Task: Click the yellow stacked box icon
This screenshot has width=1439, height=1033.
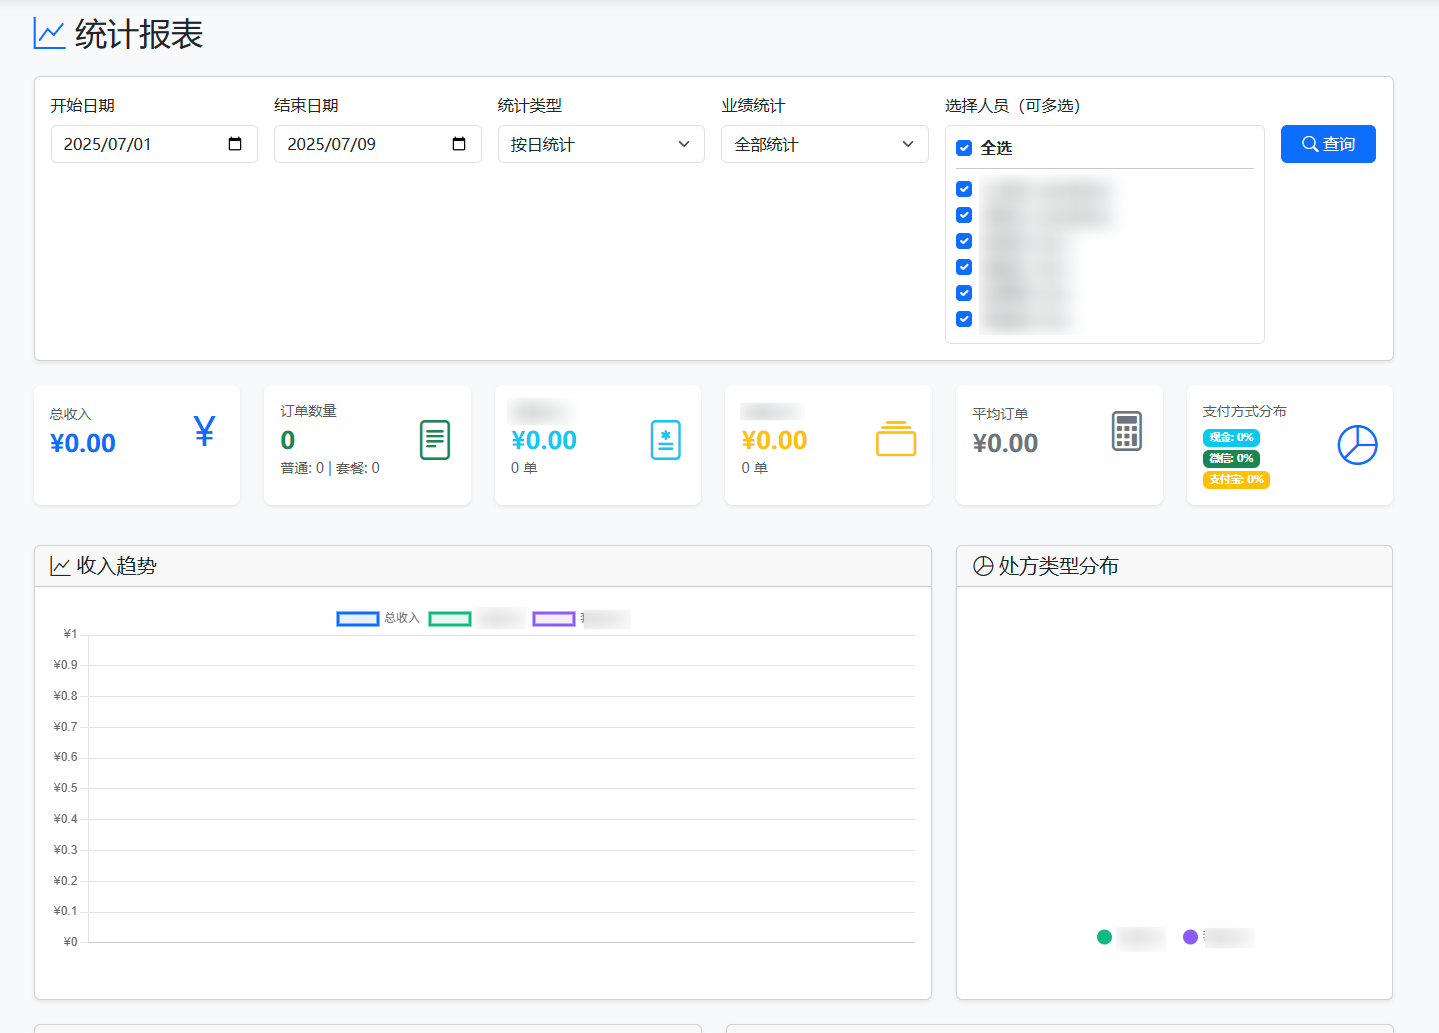Action: pos(896,439)
